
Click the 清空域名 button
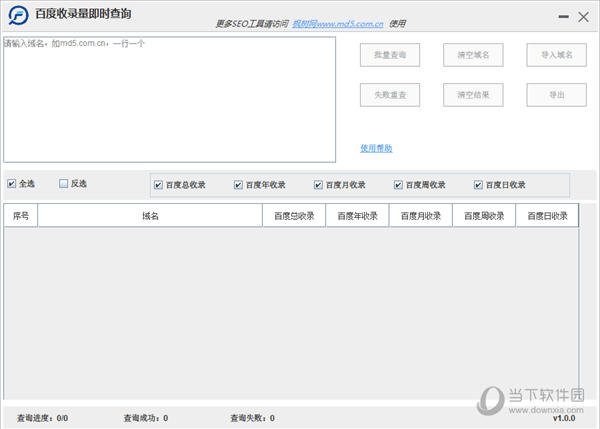[x=473, y=55]
